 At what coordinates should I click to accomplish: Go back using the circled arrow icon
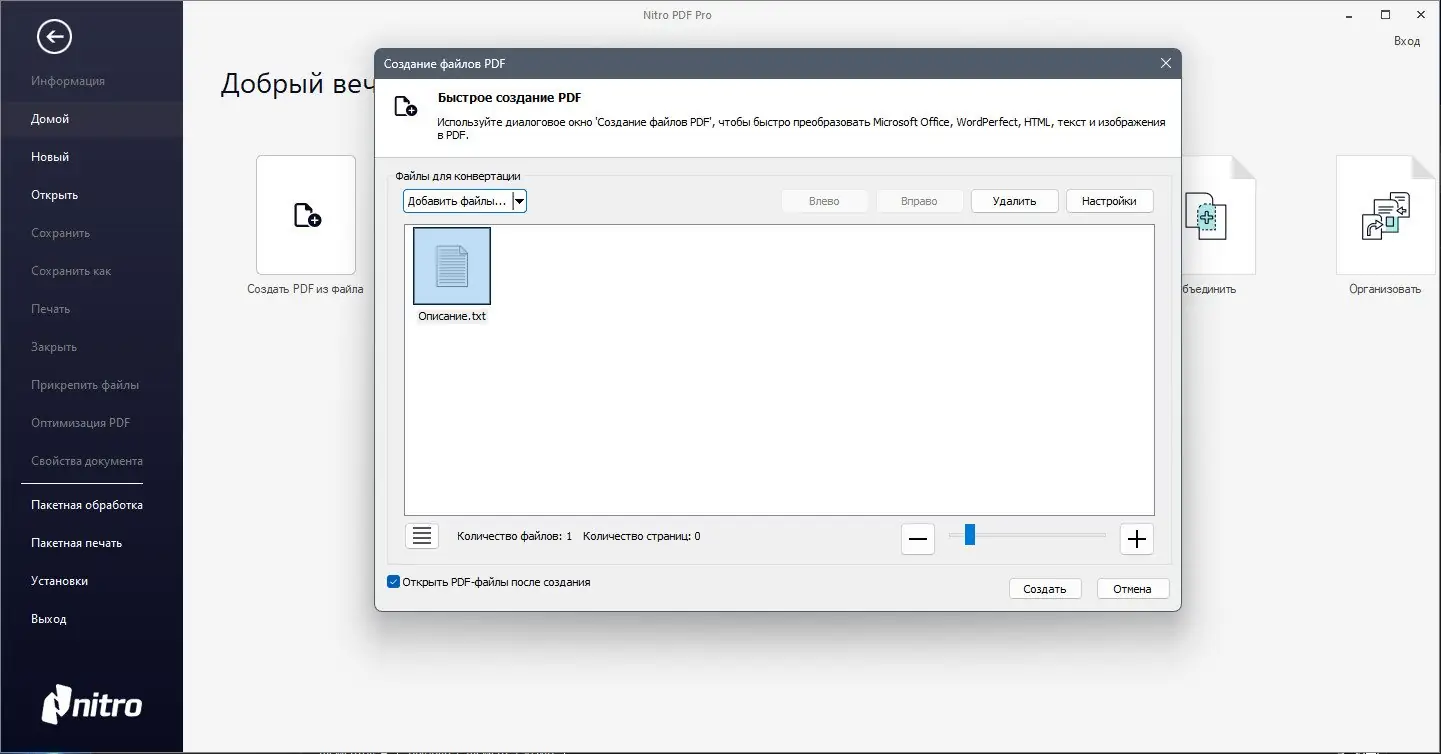click(54, 38)
